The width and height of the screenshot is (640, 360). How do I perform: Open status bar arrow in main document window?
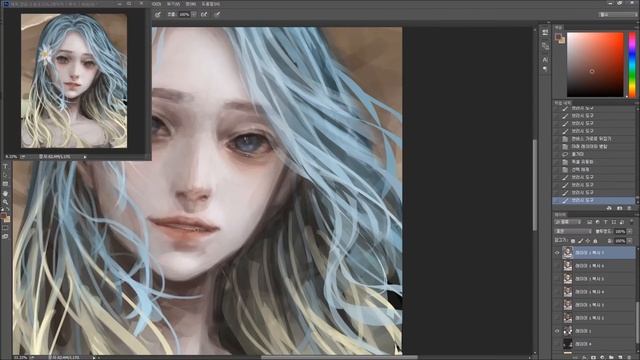click(x=94, y=358)
